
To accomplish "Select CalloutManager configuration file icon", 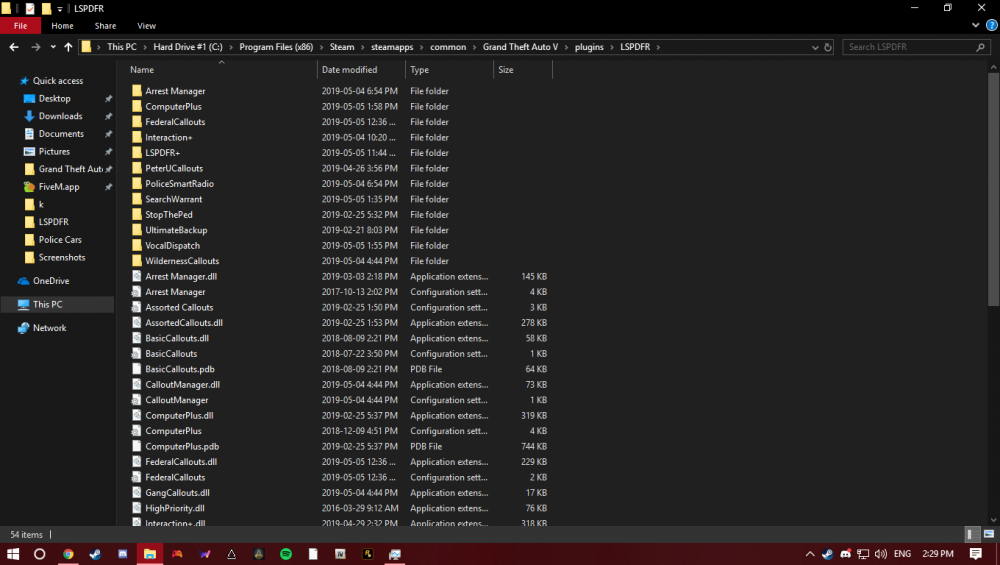I will click(x=136, y=400).
